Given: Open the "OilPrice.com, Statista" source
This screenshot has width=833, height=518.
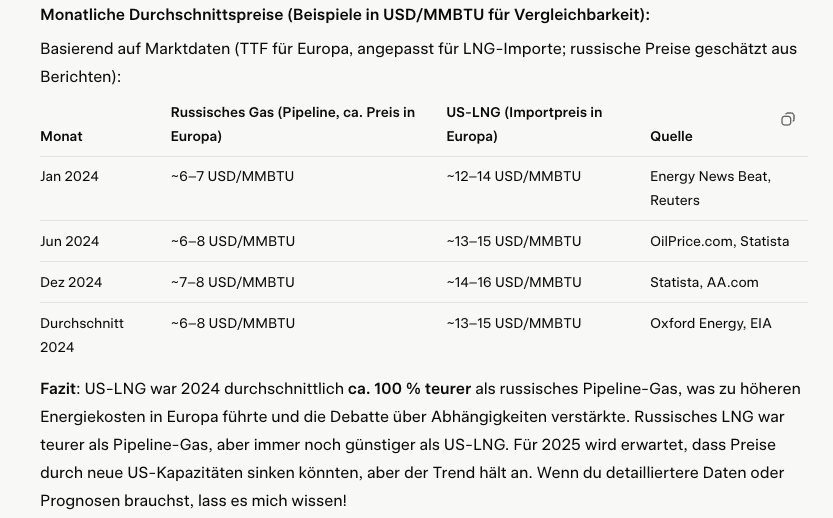Looking at the screenshot, I should (719, 241).
